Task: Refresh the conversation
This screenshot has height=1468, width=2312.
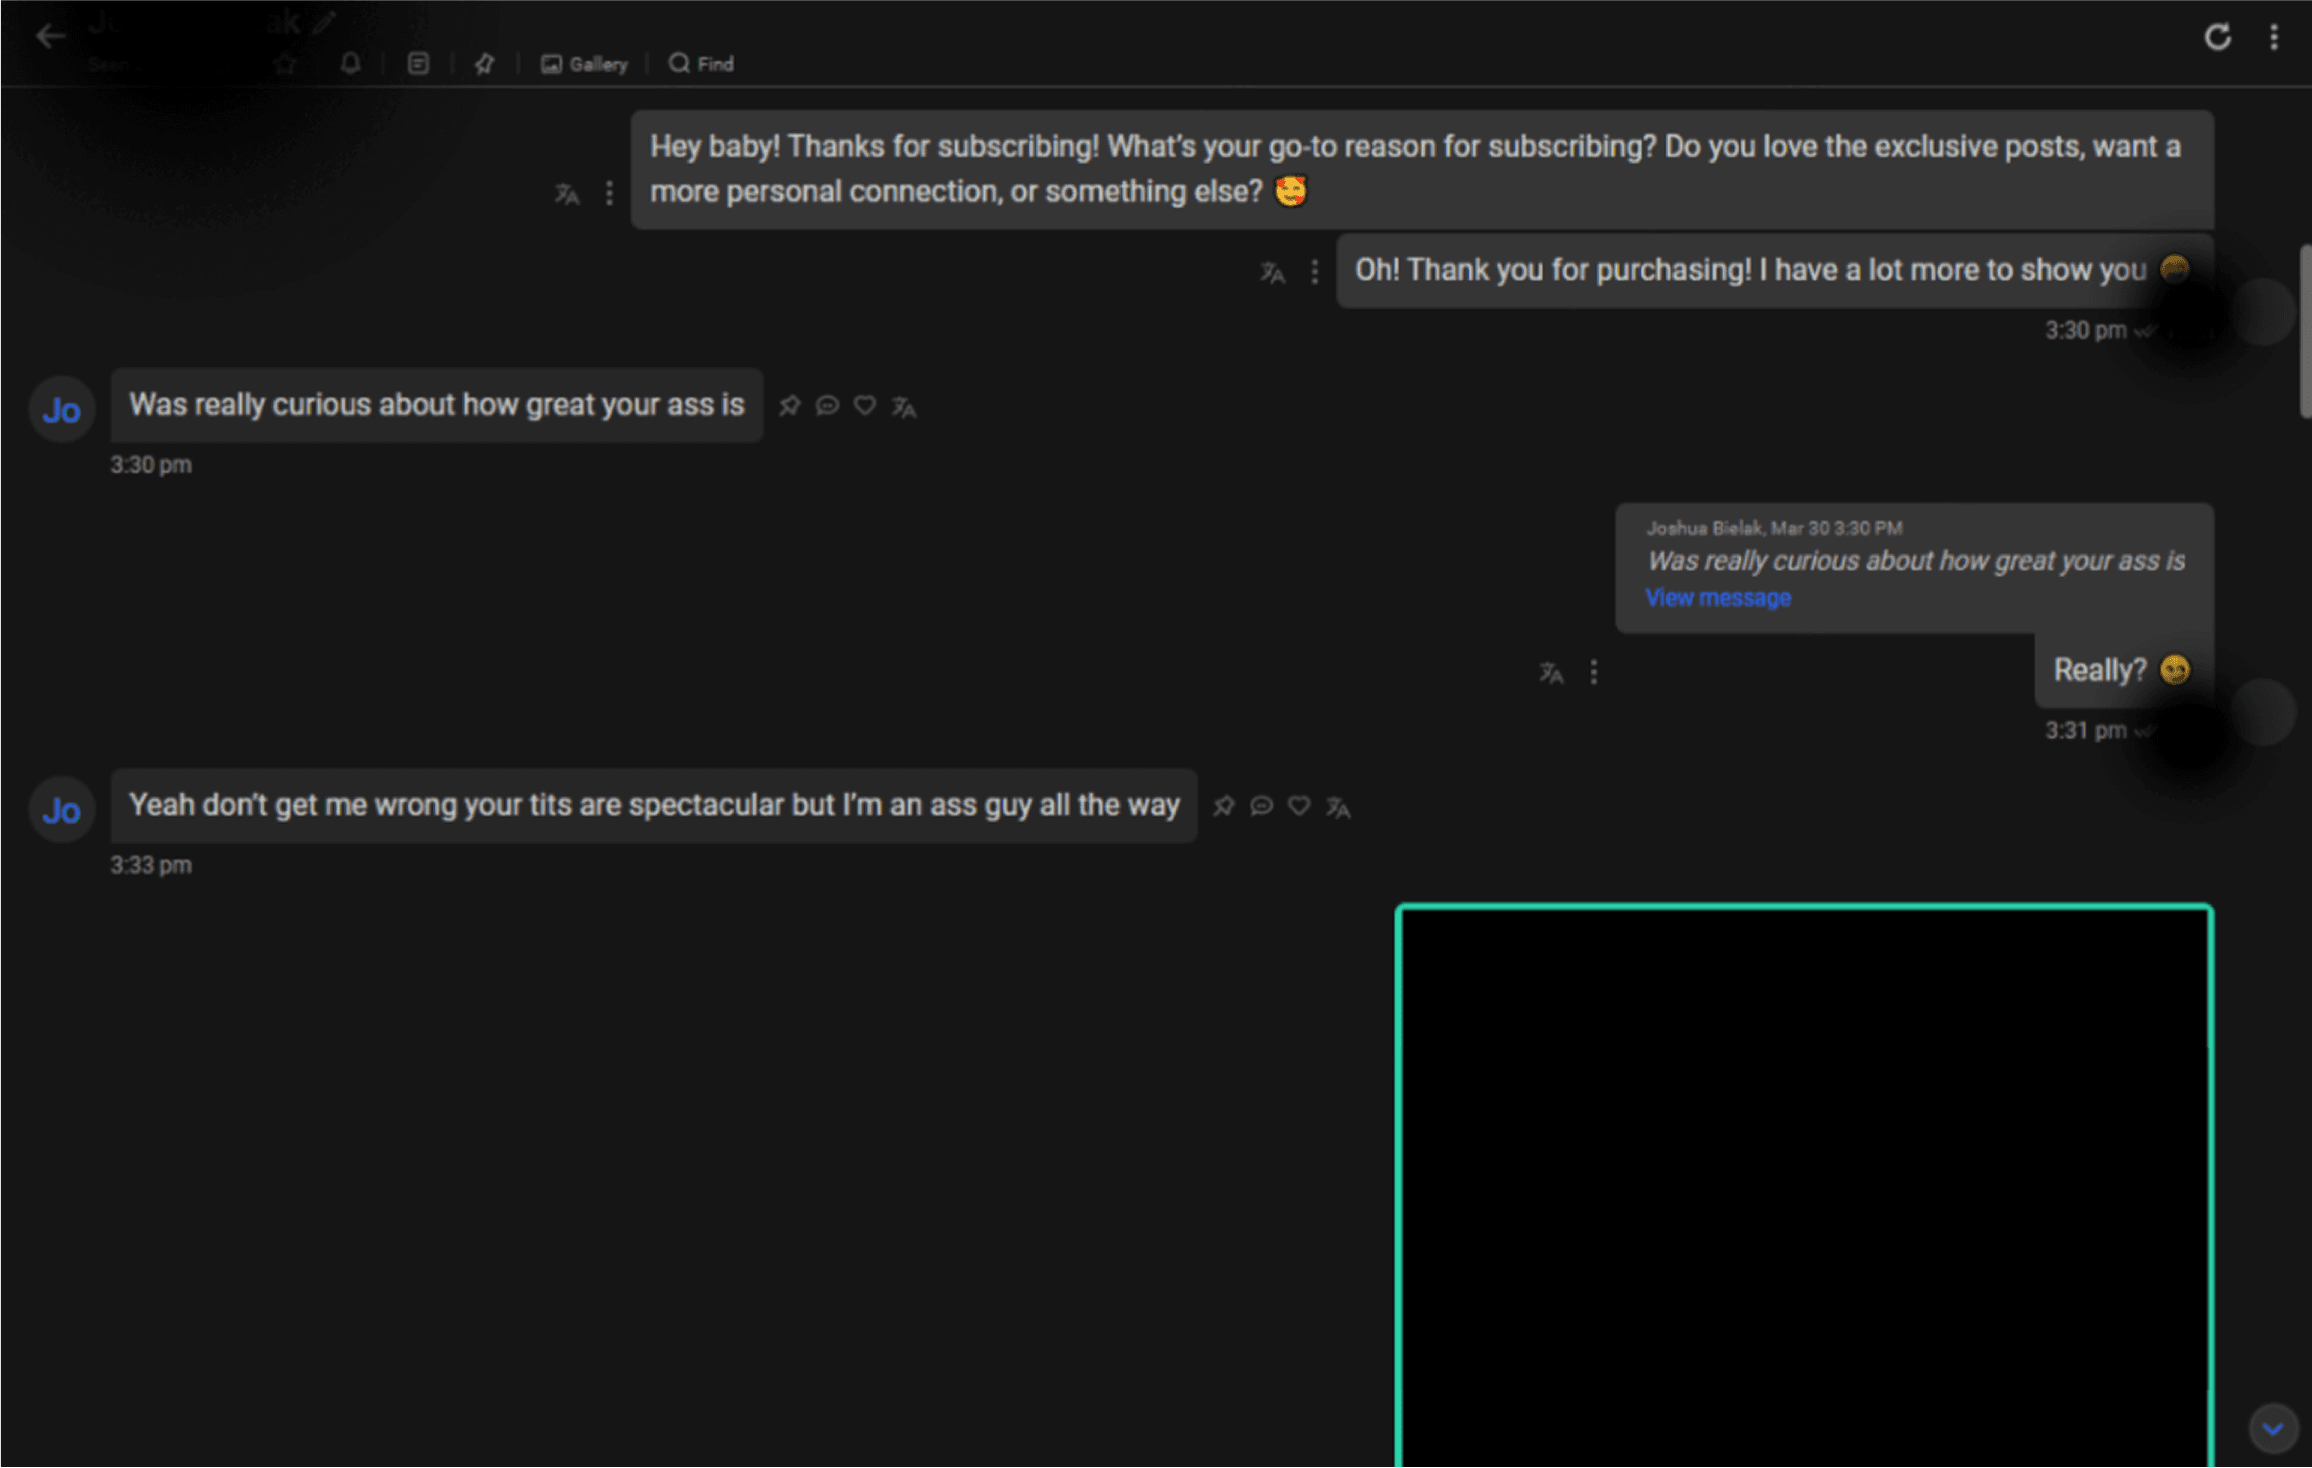Action: coord(2217,37)
